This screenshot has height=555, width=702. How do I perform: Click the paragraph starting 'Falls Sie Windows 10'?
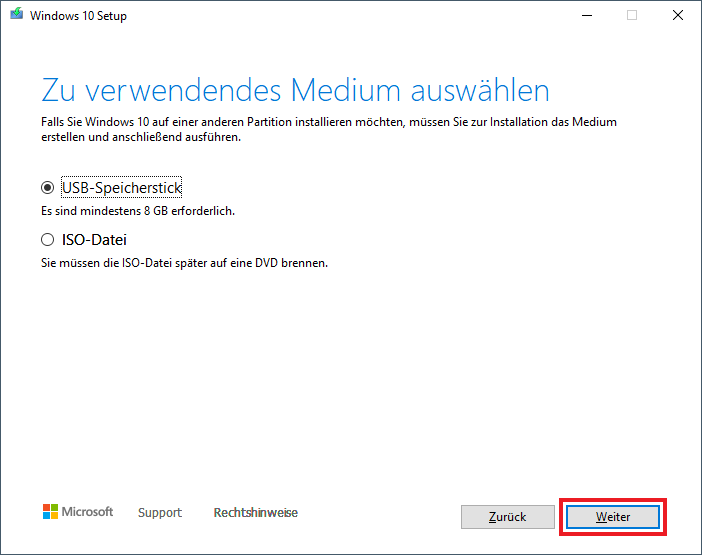pyautogui.click(x=329, y=129)
